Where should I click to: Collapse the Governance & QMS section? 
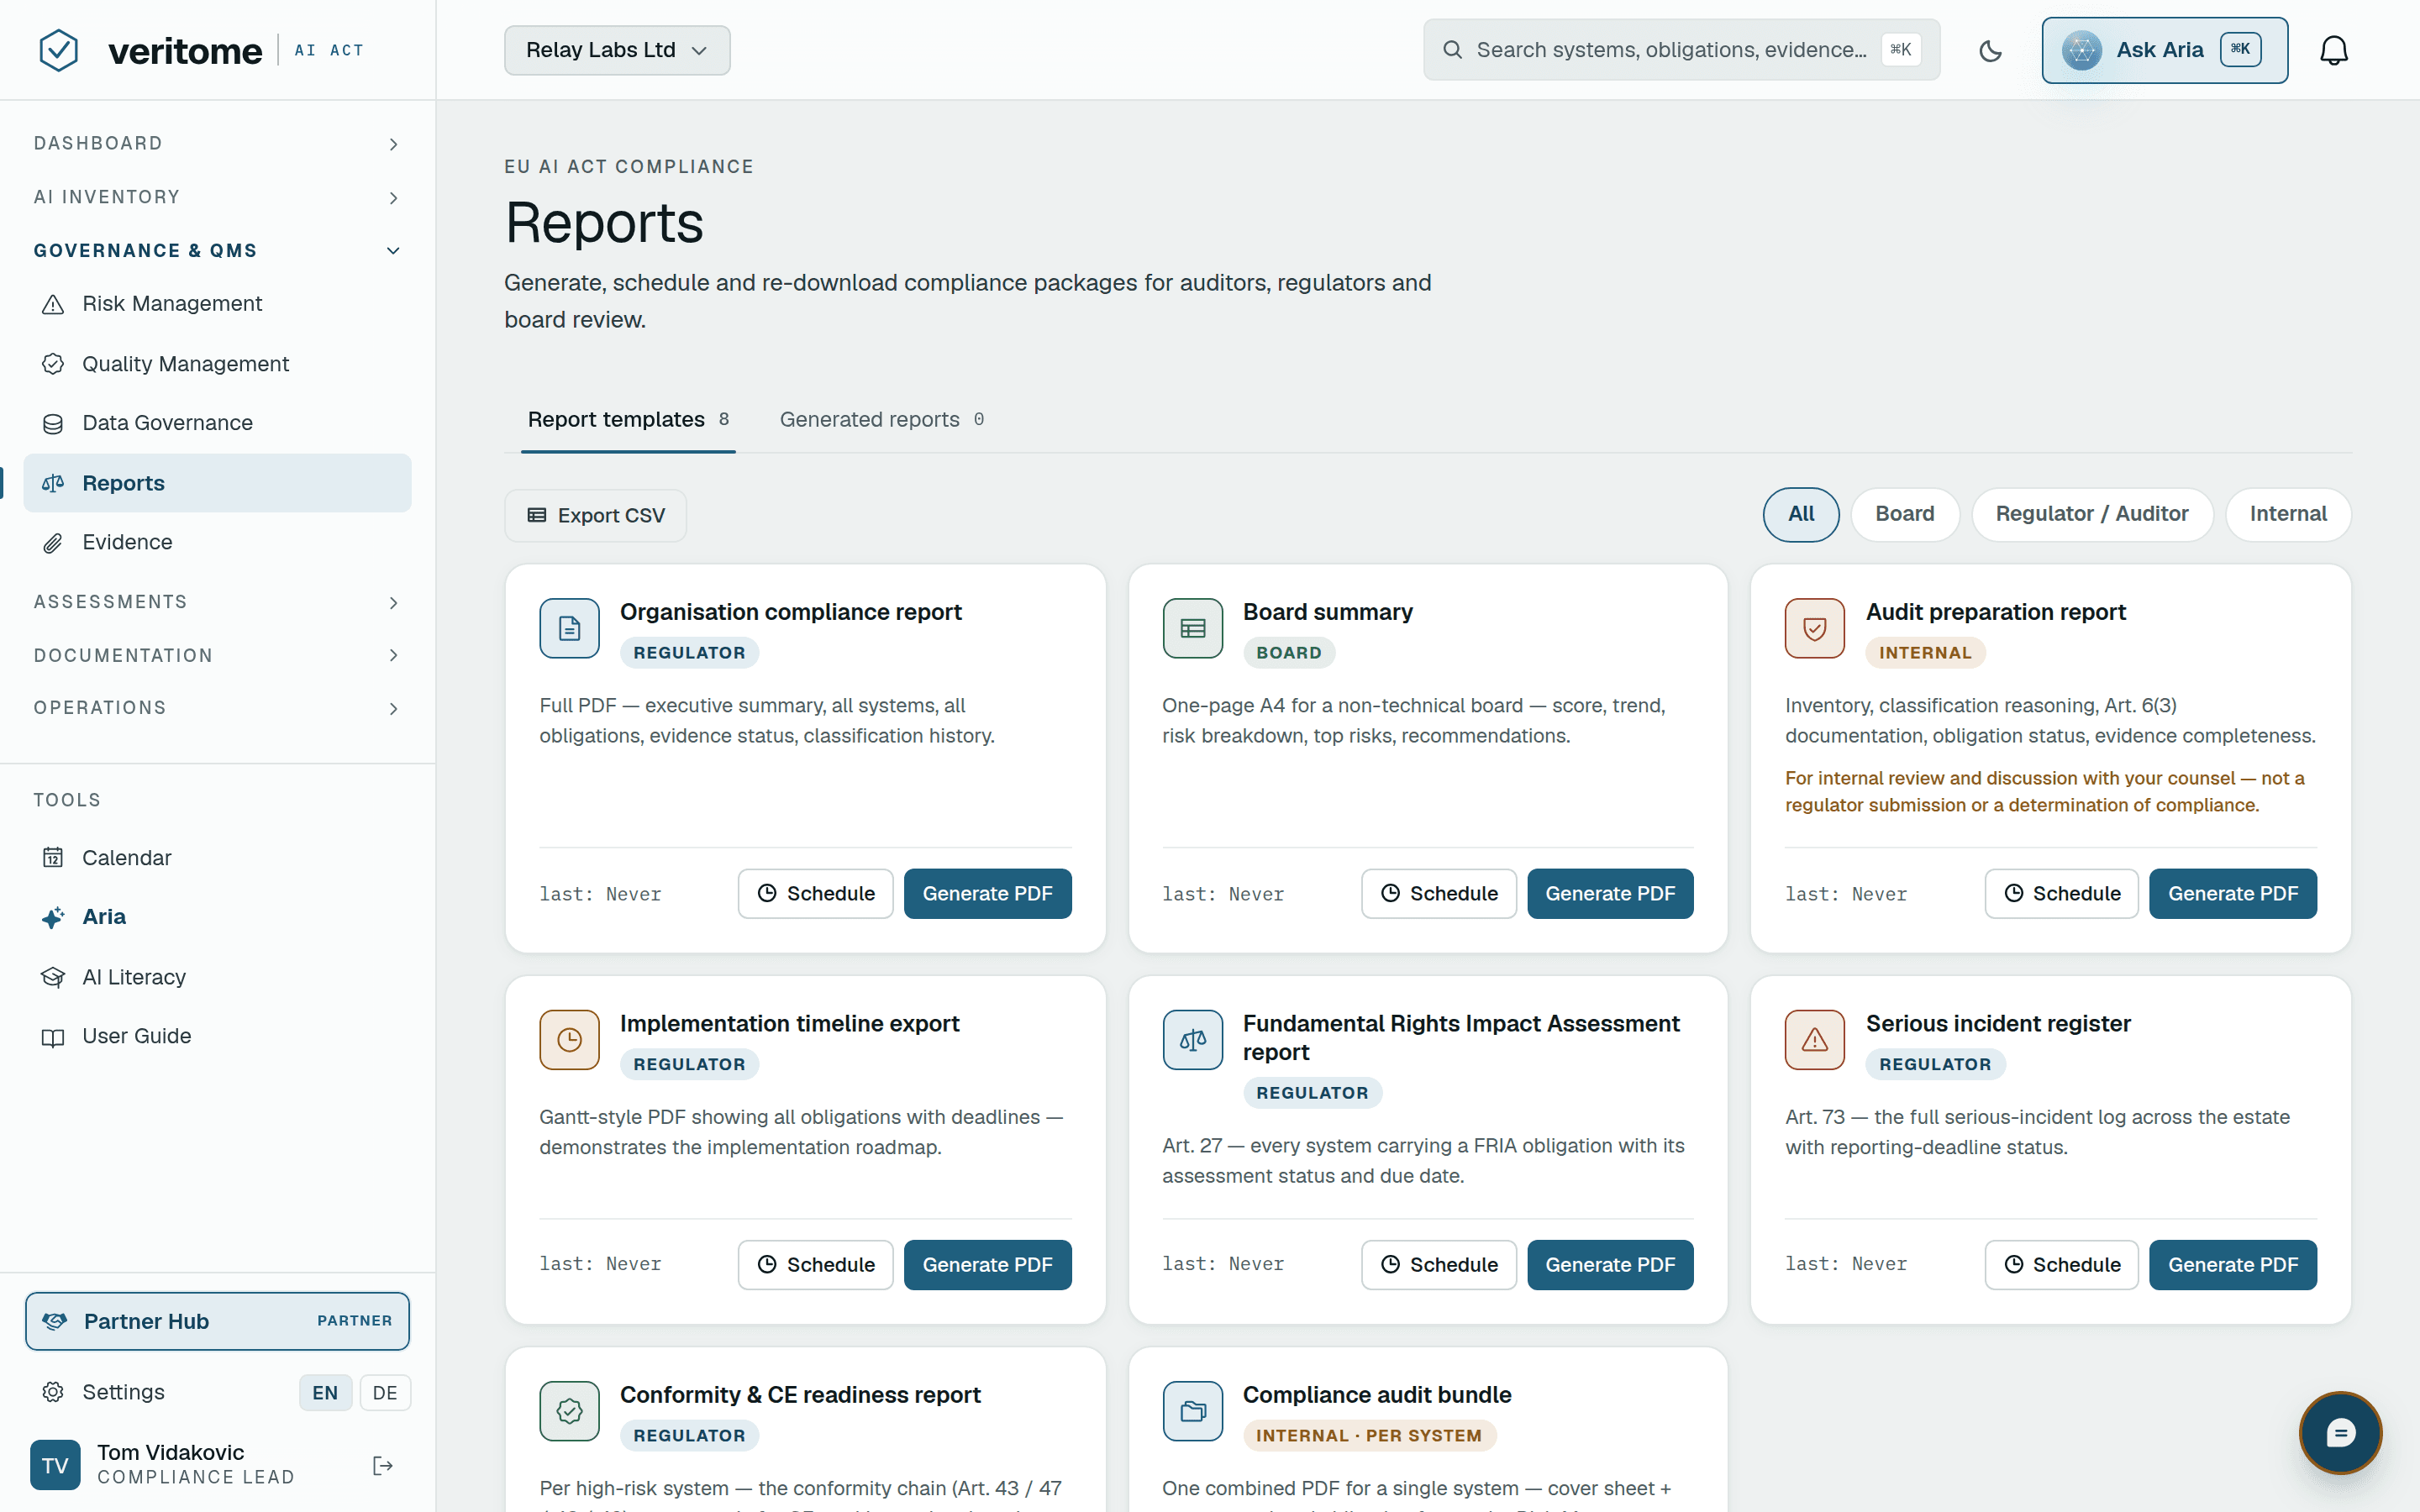click(x=217, y=250)
